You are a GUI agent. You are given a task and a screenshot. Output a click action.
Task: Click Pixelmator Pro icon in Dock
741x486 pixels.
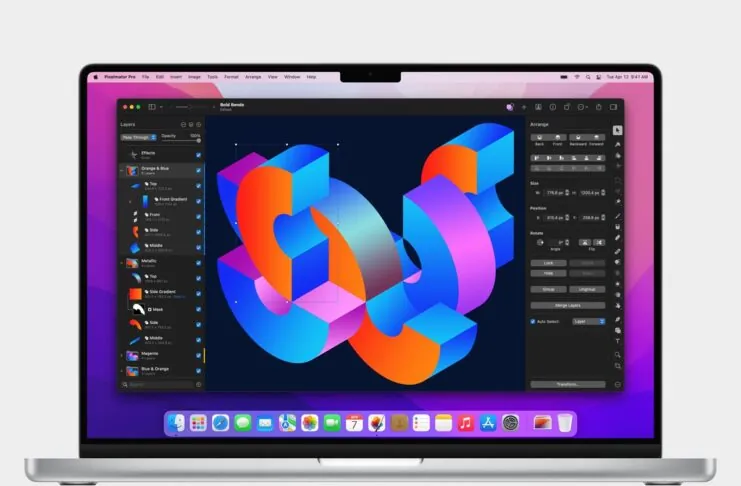pyautogui.click(x=377, y=423)
